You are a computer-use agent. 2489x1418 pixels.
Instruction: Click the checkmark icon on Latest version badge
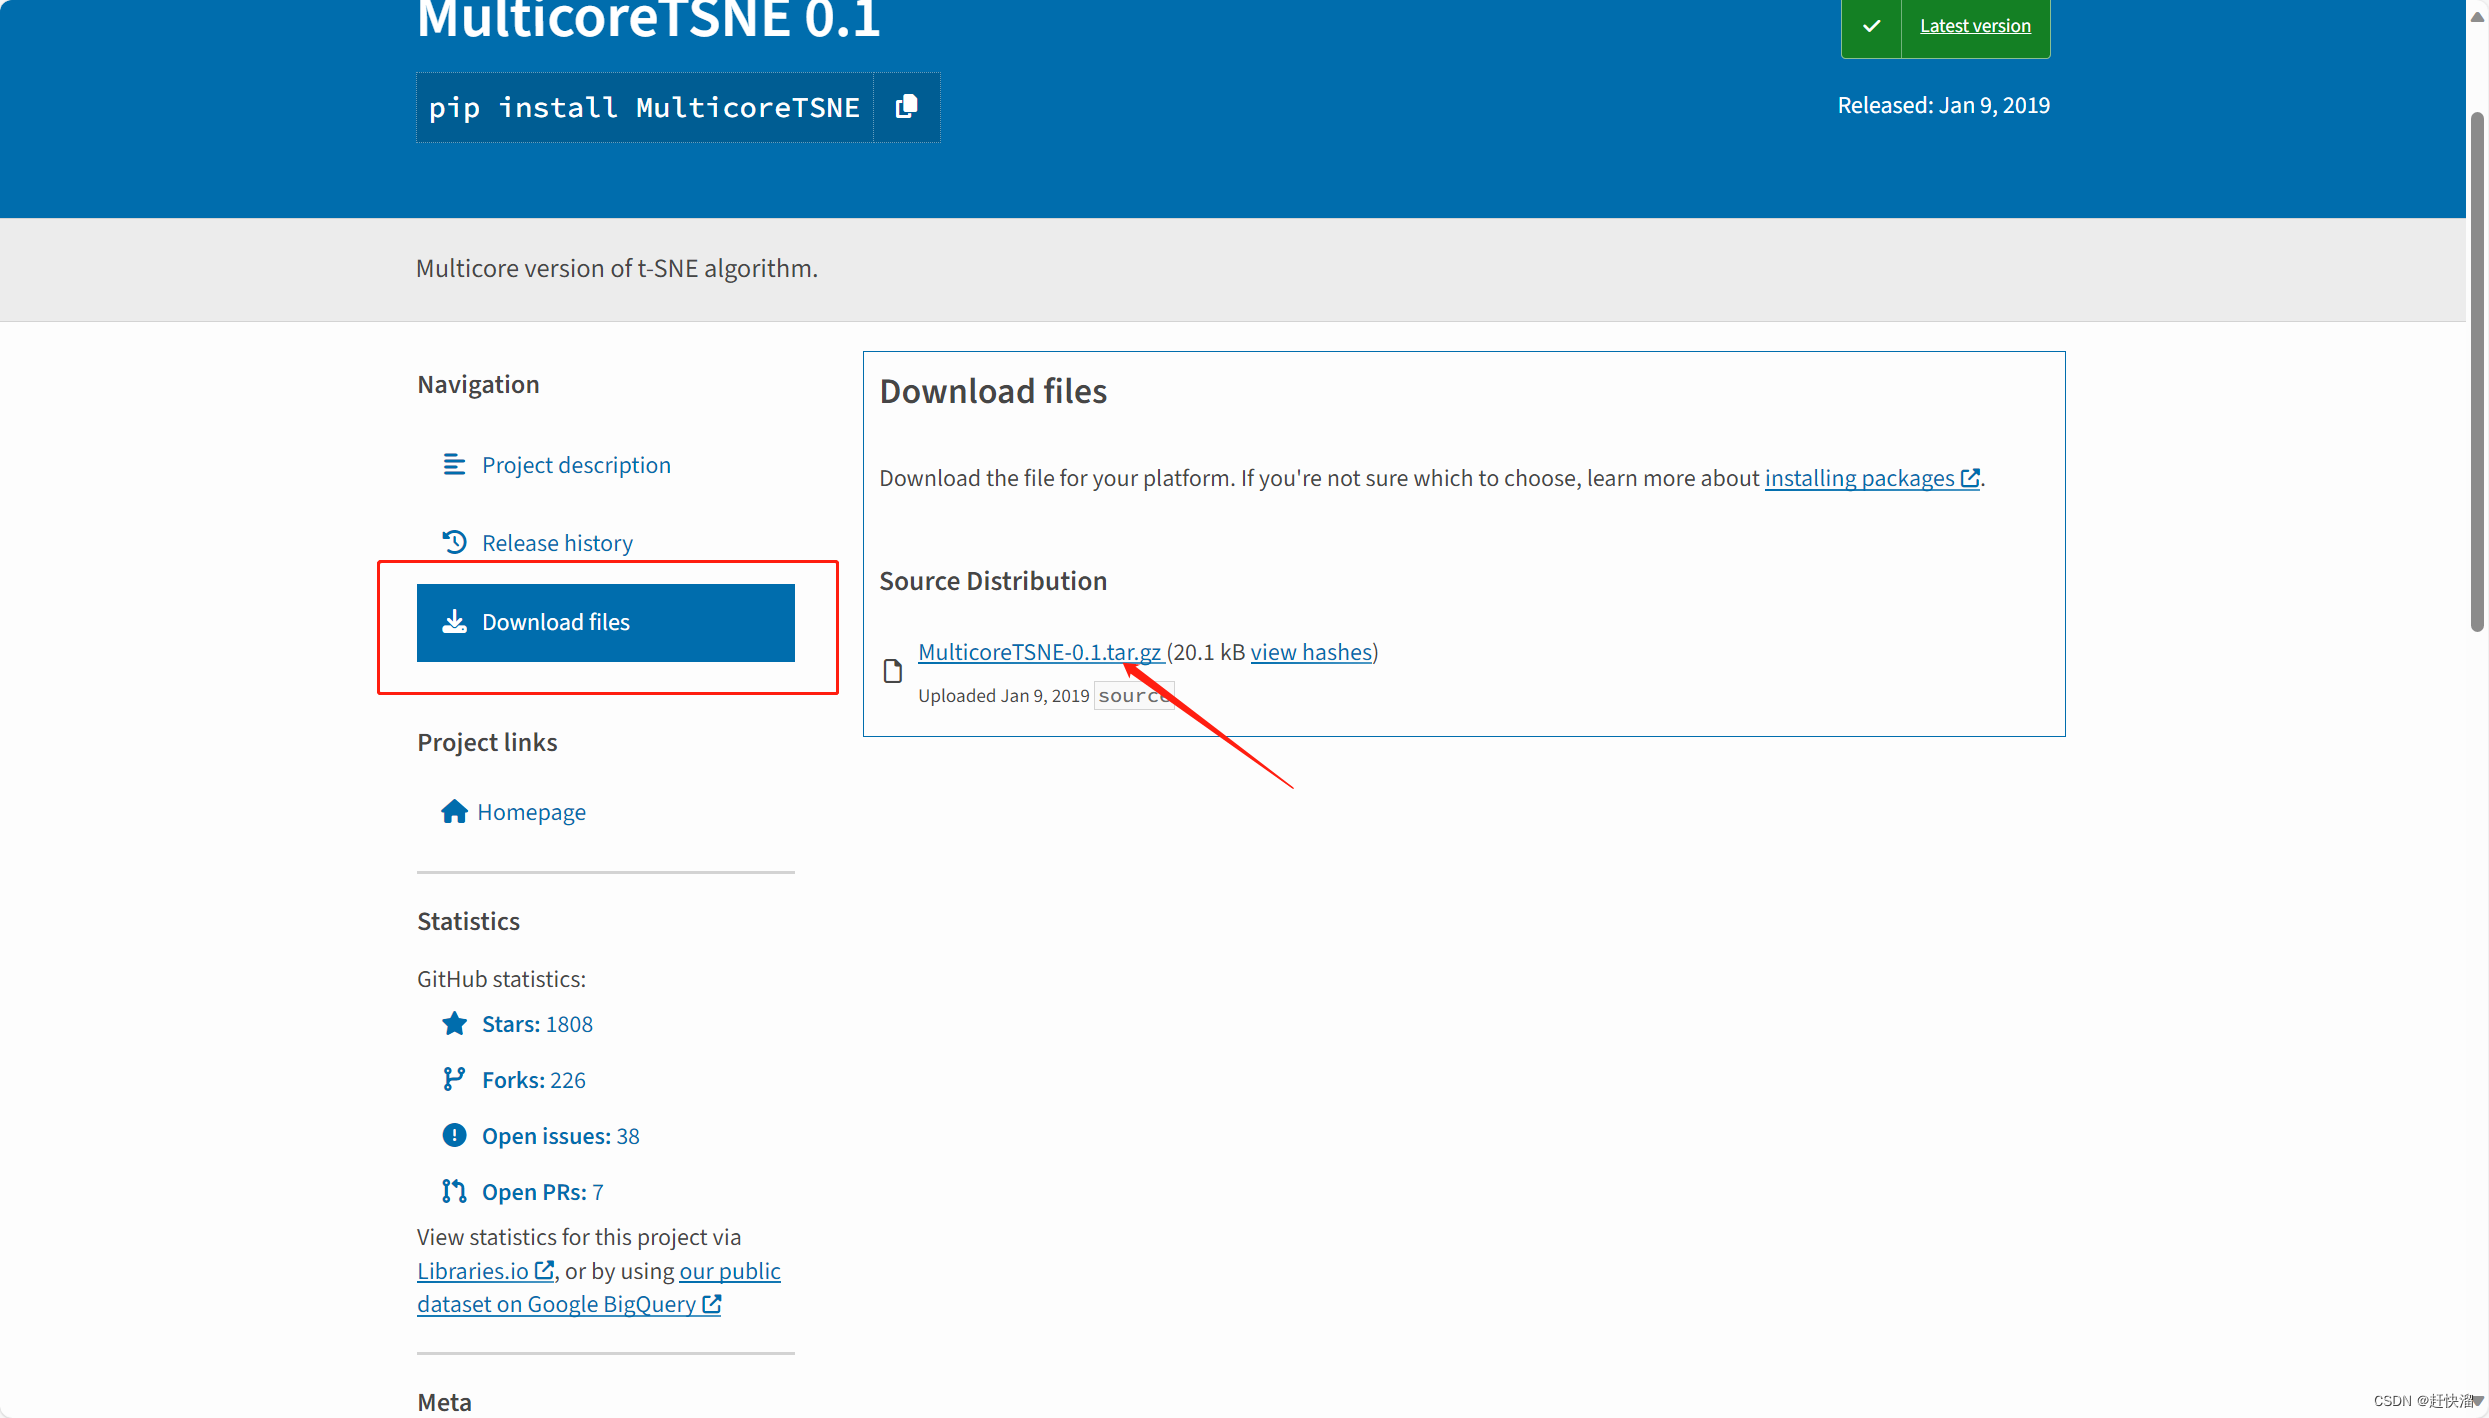[x=1872, y=27]
